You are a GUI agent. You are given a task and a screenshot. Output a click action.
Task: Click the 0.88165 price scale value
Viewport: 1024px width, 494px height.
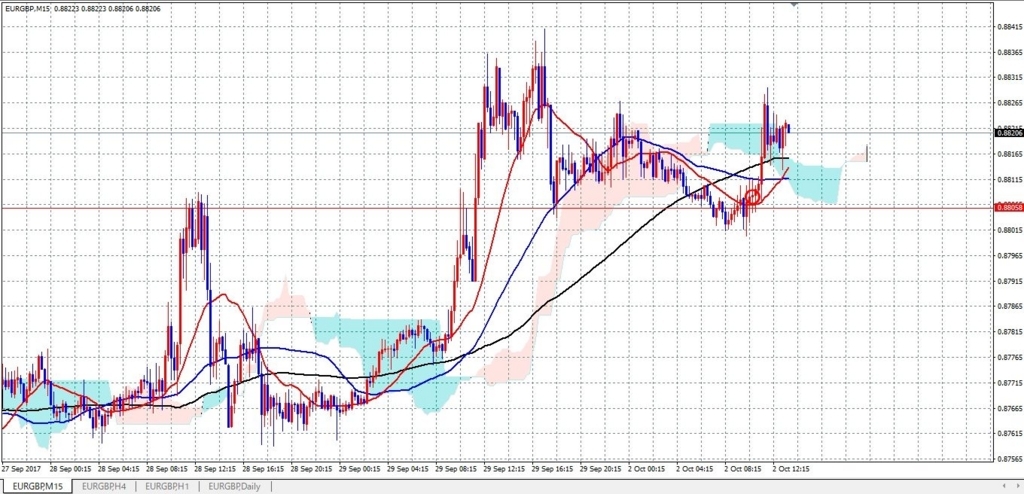1008,154
